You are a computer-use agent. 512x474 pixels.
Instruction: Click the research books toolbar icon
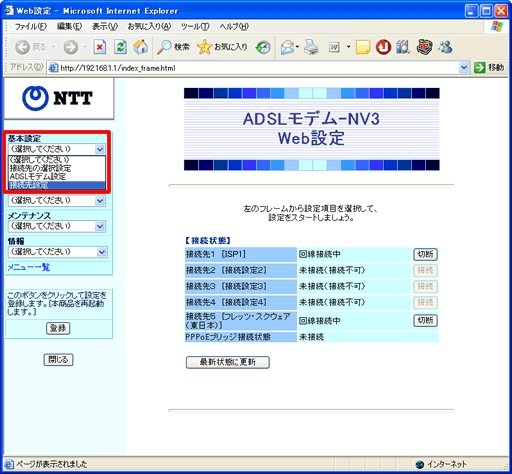tap(403, 47)
